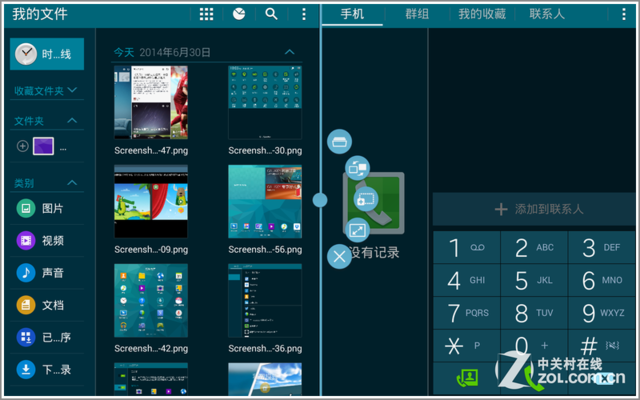640x400 pixels.
Task: Open Videos category 视频
Action: [x=47, y=240]
